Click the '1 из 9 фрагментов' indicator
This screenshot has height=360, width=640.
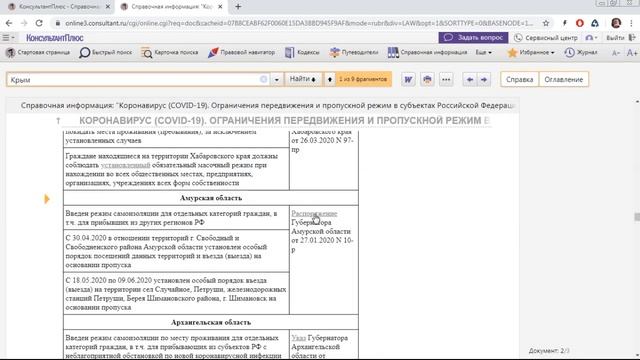tap(363, 79)
